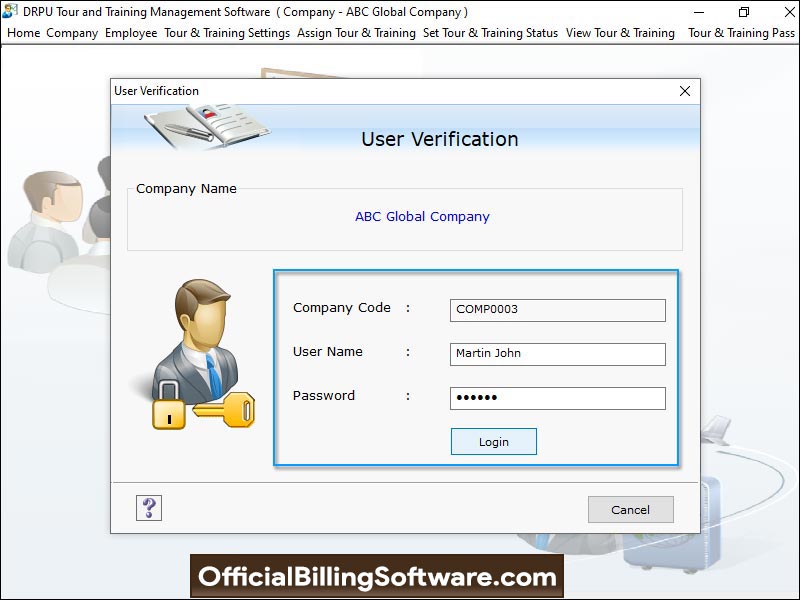Viewport: 800px width, 600px height.
Task: Open the Employee menu
Action: [x=131, y=33]
